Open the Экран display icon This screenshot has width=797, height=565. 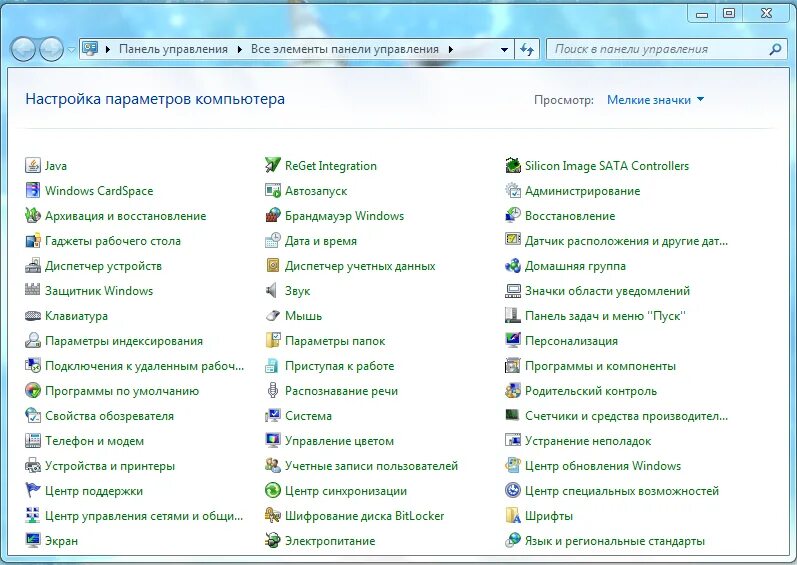[x=33, y=540]
